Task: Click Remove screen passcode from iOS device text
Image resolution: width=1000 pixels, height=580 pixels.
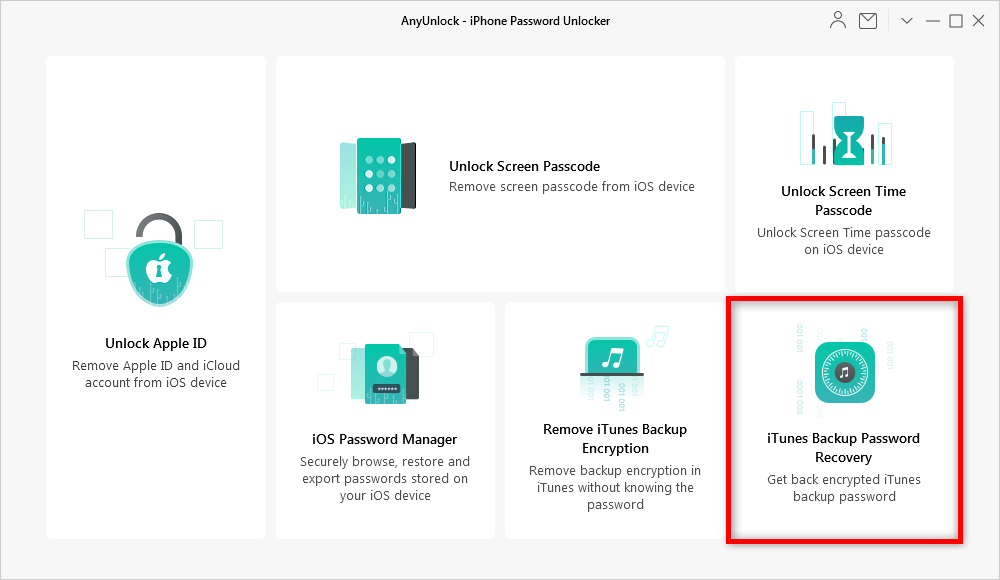Action: (571, 187)
